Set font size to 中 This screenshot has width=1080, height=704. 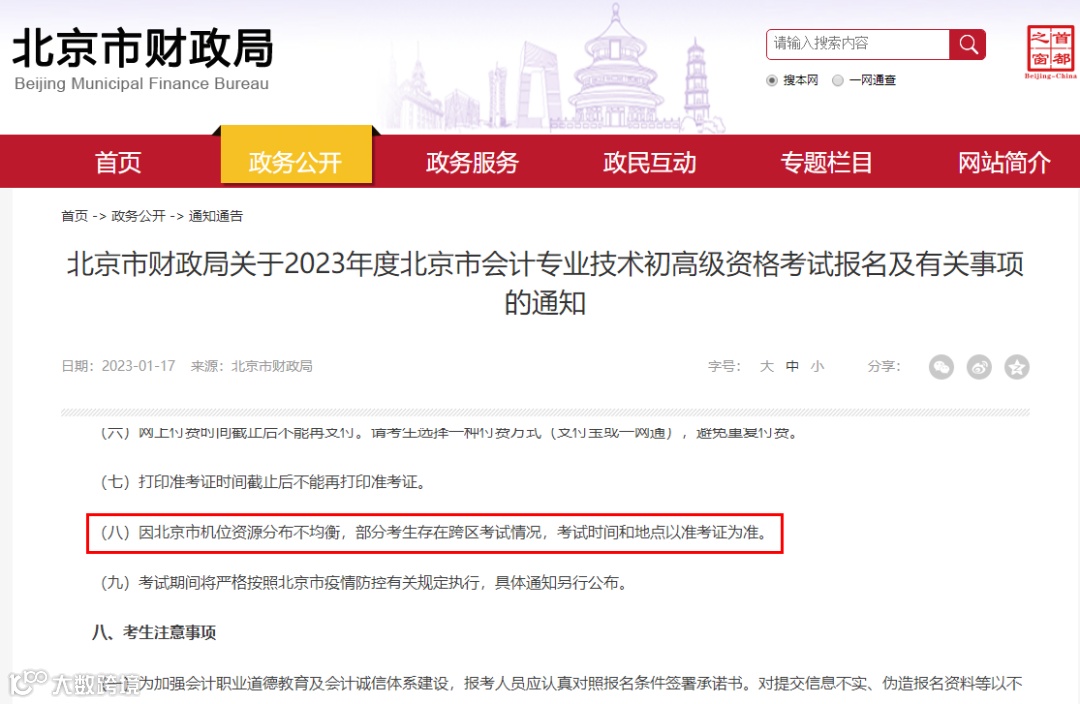[x=792, y=366]
